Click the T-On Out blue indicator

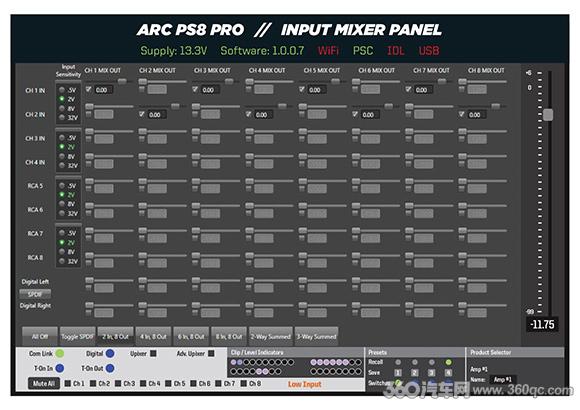[110, 368]
